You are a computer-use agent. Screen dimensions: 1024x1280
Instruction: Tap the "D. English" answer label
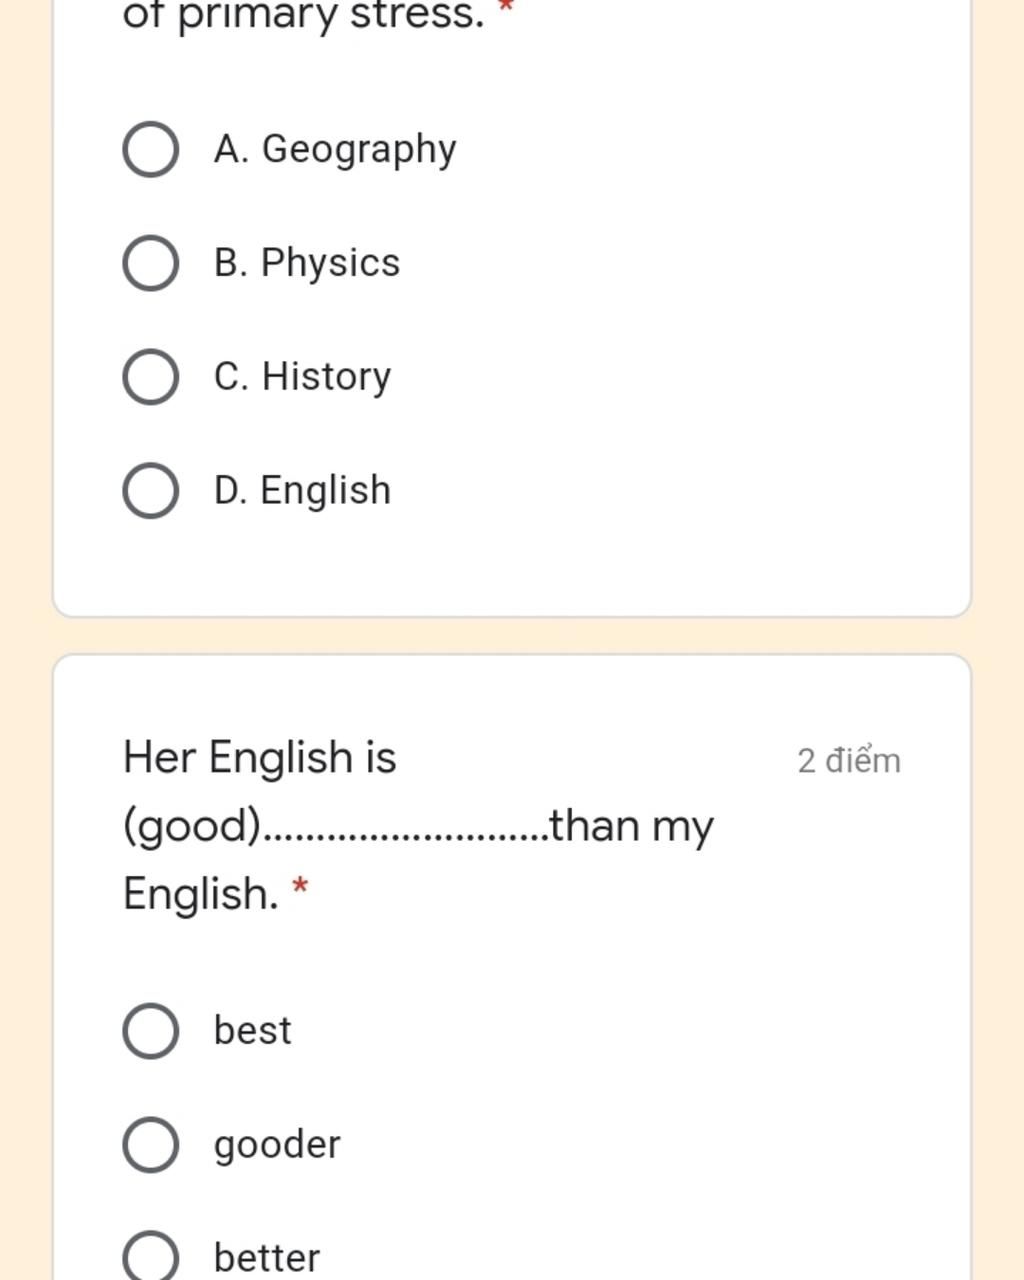[302, 491]
